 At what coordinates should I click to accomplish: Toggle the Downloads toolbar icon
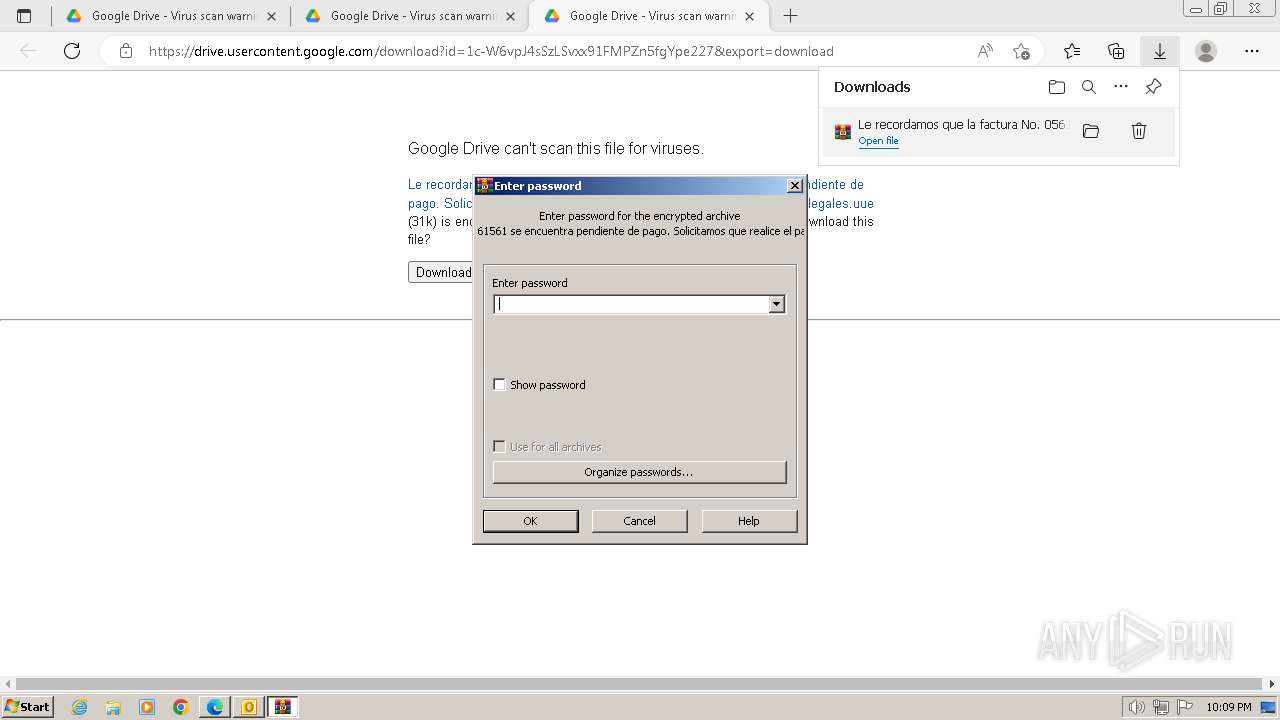pyautogui.click(x=1160, y=51)
